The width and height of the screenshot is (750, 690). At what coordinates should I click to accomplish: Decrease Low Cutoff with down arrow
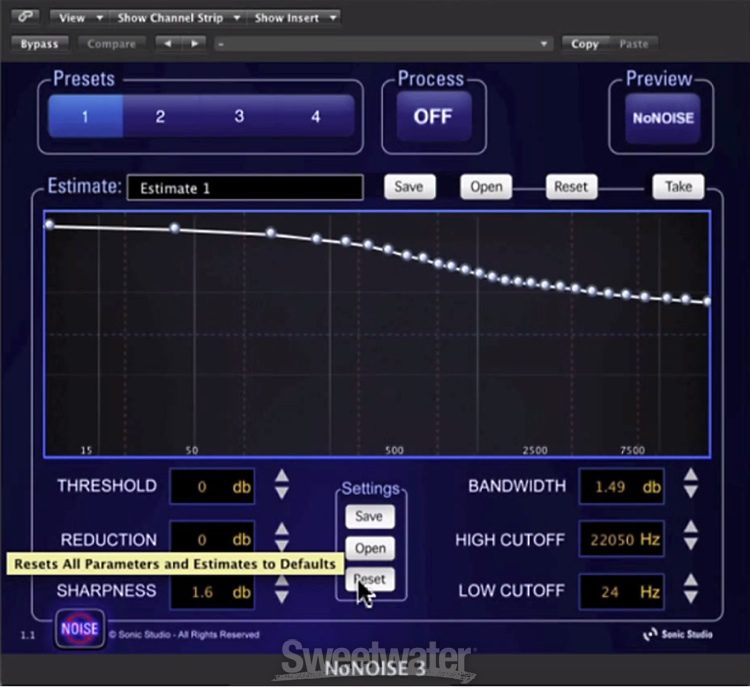pos(690,597)
